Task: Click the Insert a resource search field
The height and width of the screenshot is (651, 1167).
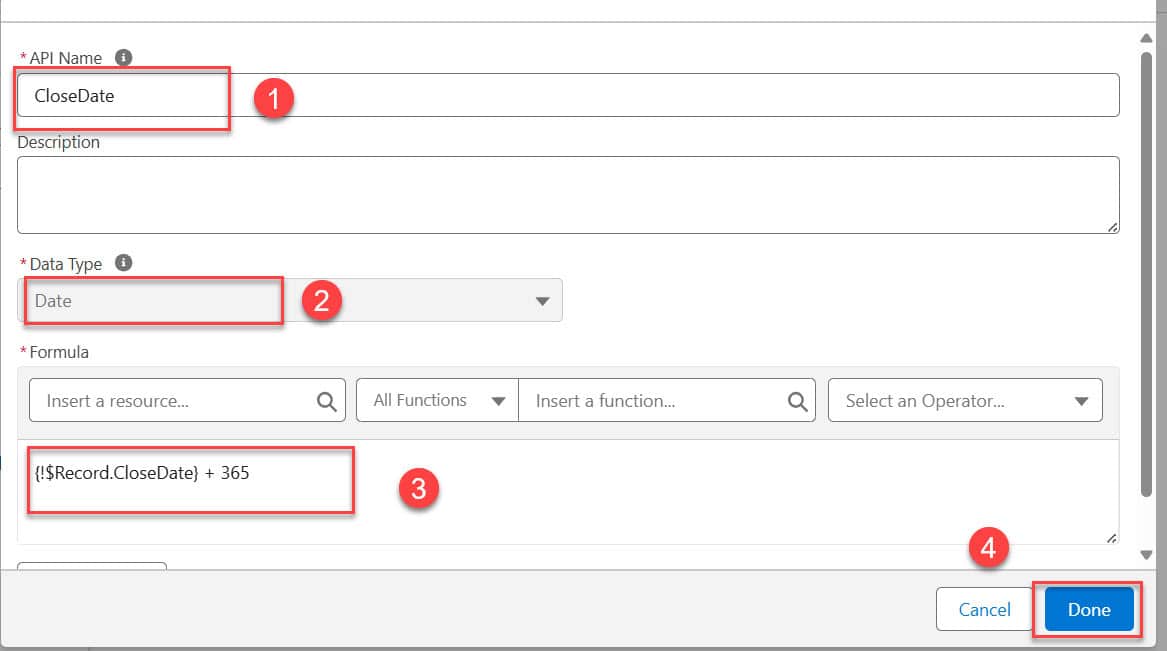Action: pos(188,400)
